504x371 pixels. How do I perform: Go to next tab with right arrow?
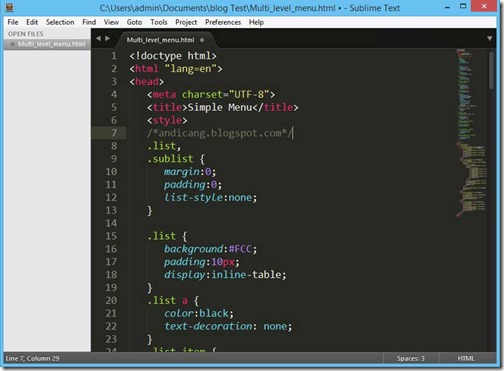coord(107,39)
